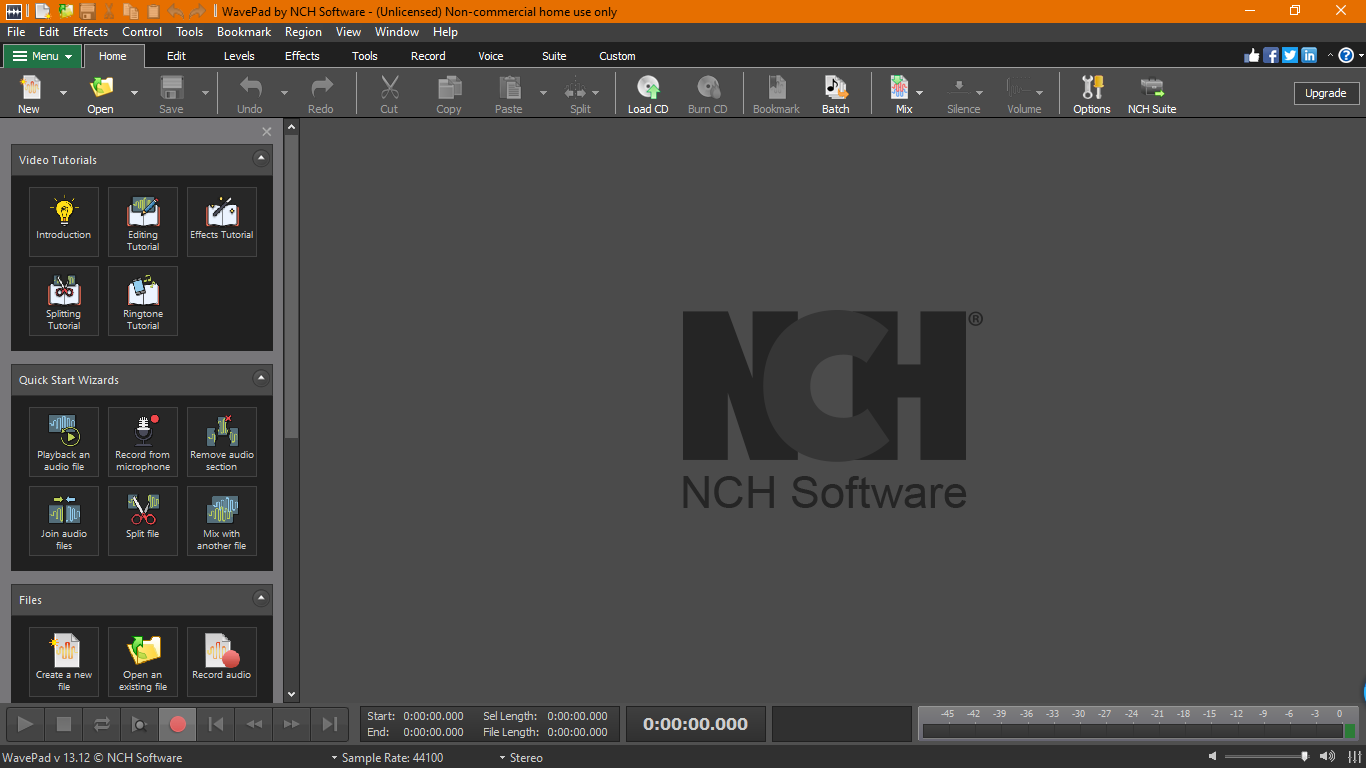Open the Bookmark menu
1366x768 pixels.
click(244, 32)
